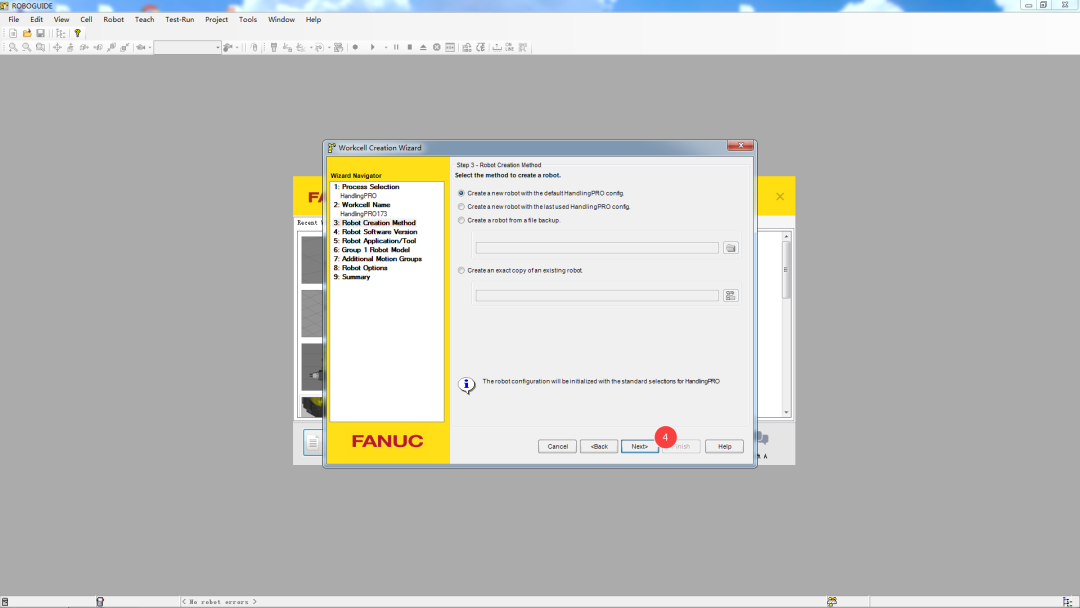Viewport: 1080px width, 608px height.
Task: Click the scroll down arrow in the start window
Action: 786,412
